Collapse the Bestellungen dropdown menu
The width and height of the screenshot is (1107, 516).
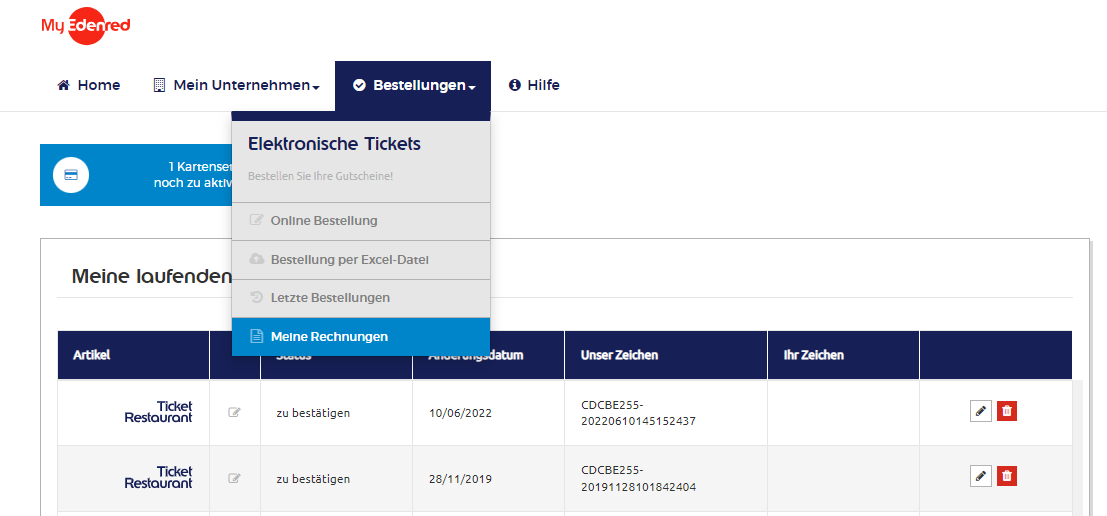tap(413, 85)
